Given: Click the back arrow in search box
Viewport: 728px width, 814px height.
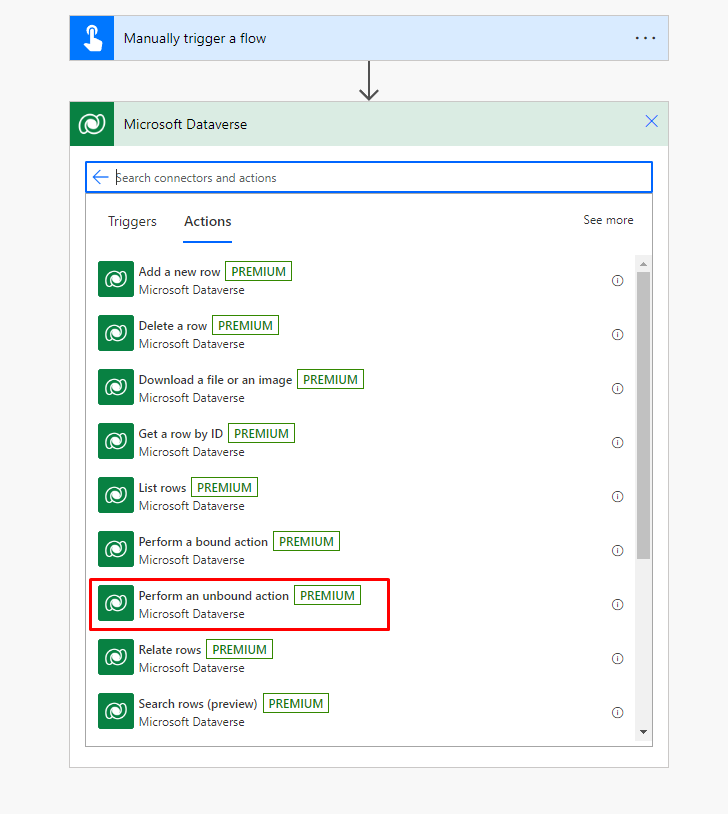Looking at the screenshot, I should [x=100, y=177].
